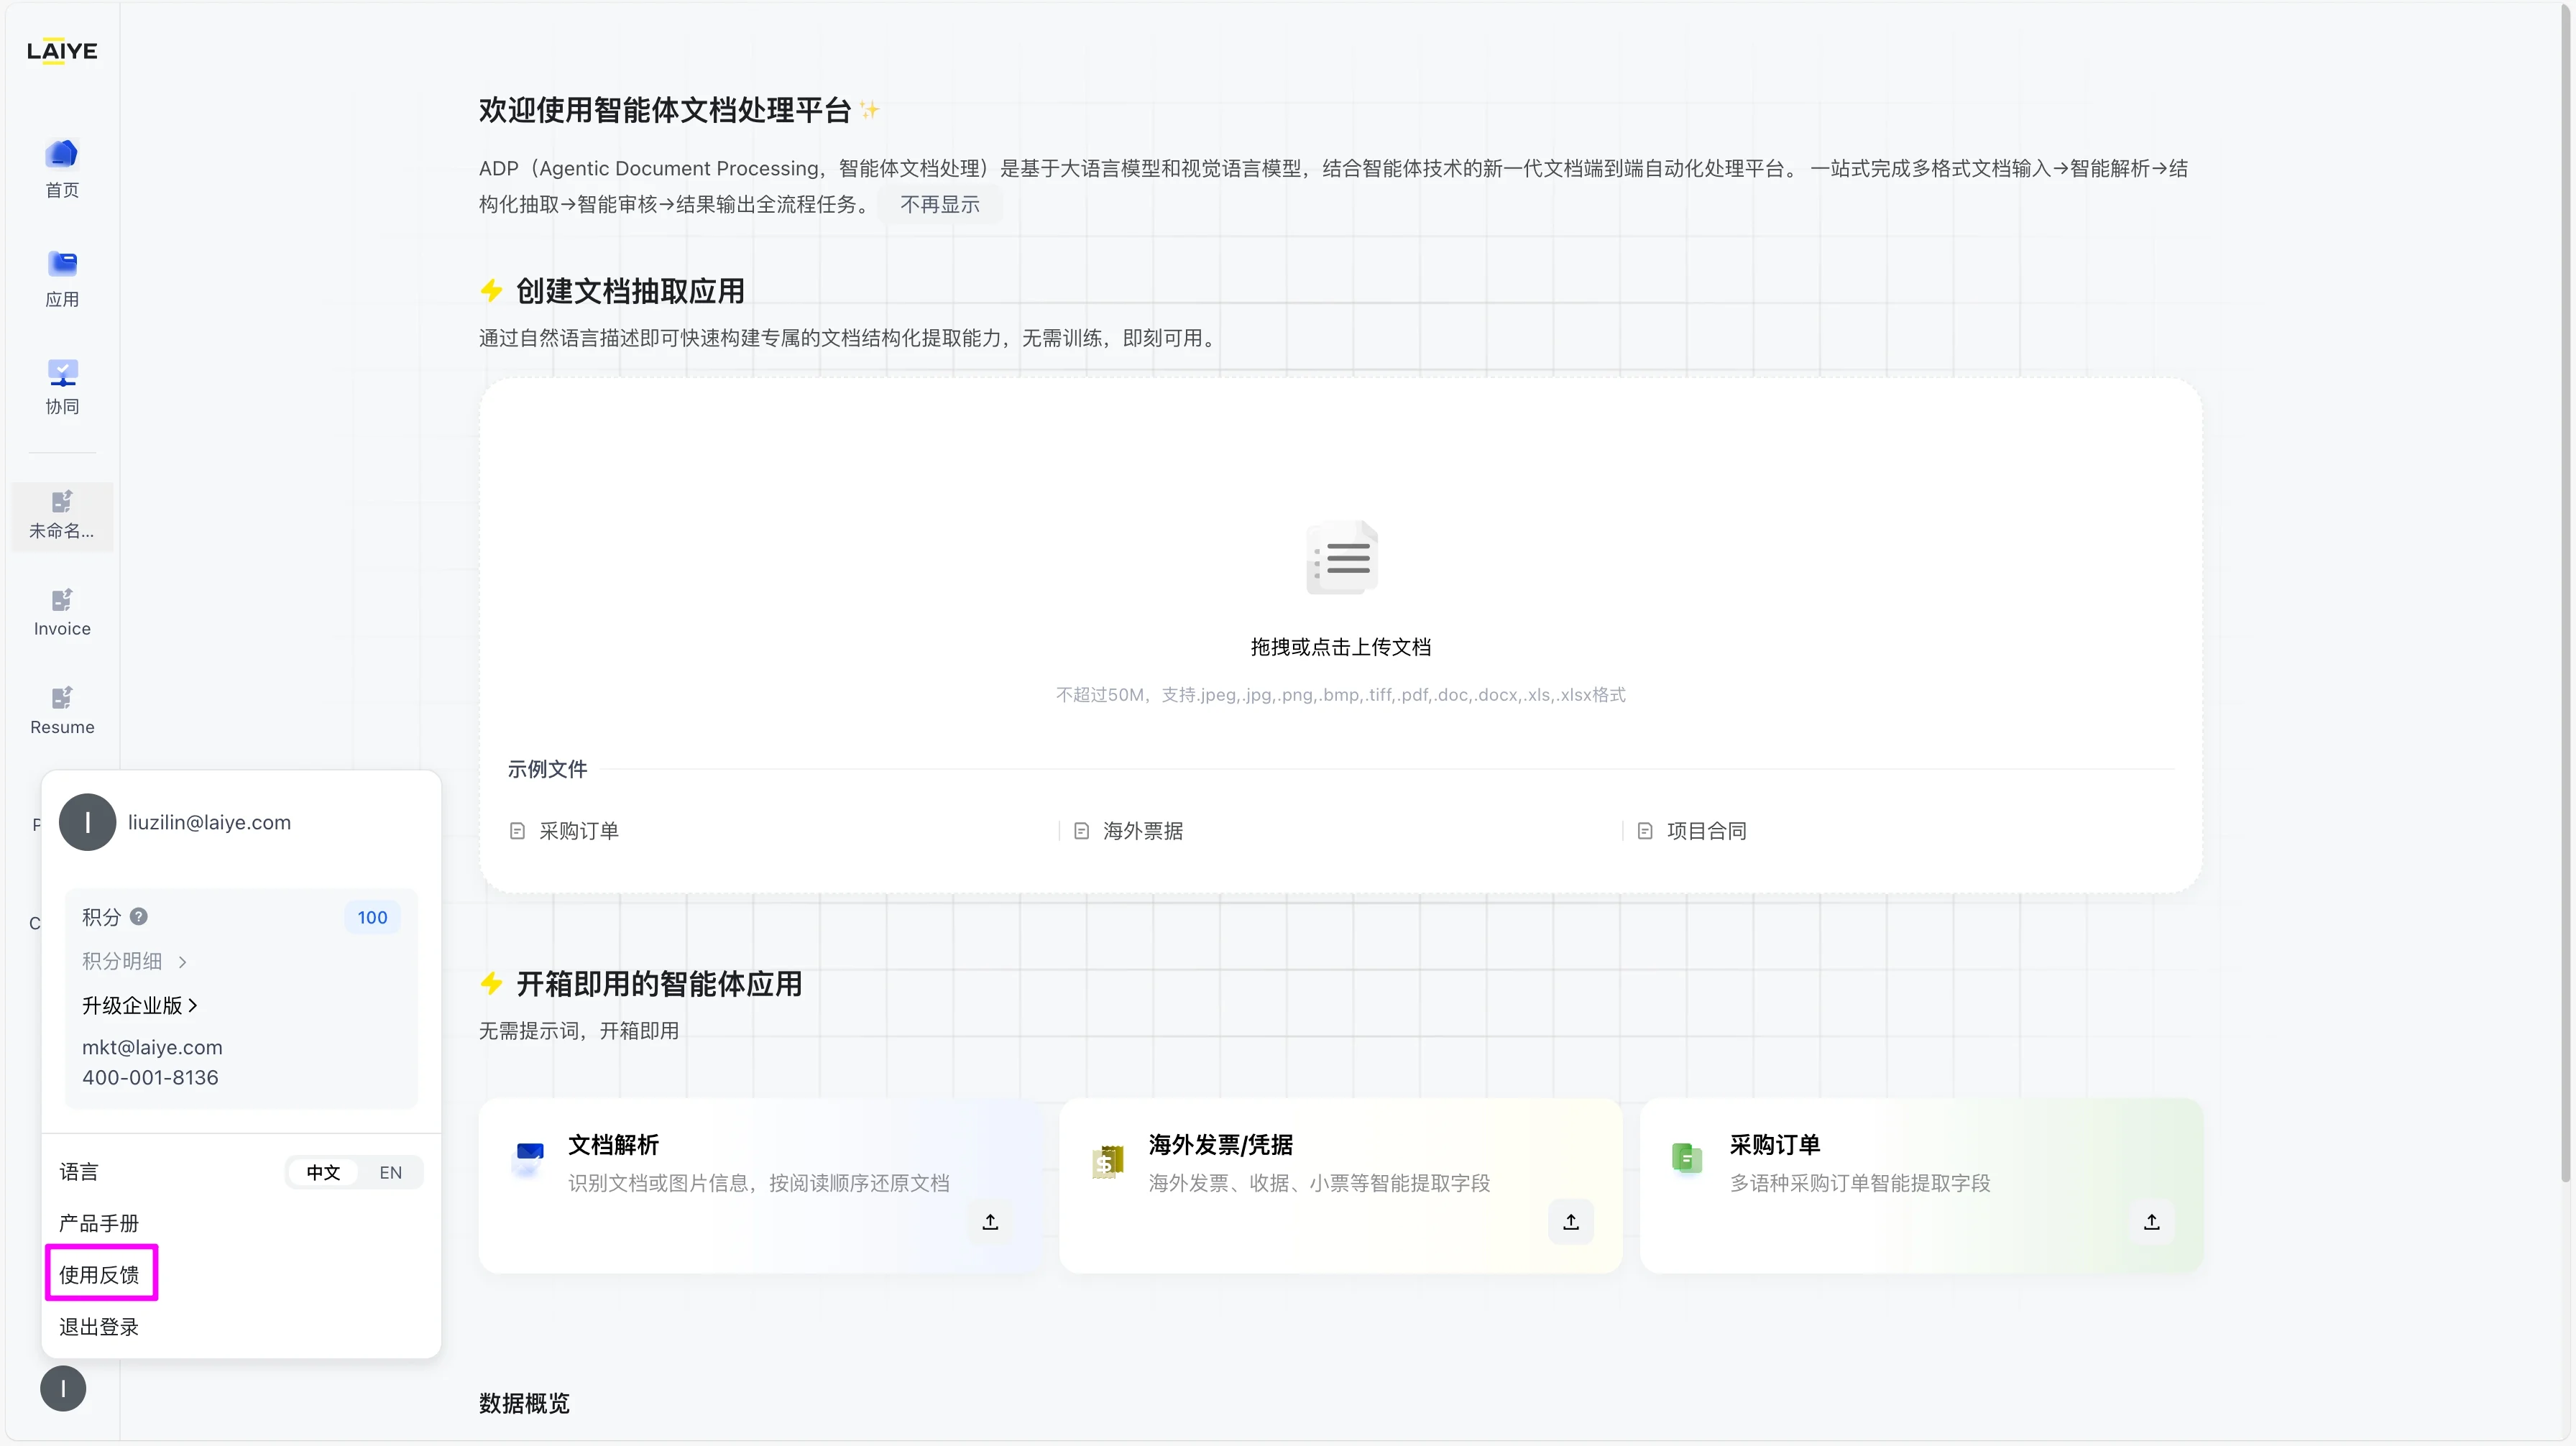2576x1446 pixels.
Task: Expand 积分明细 points details
Action: pos(135,961)
